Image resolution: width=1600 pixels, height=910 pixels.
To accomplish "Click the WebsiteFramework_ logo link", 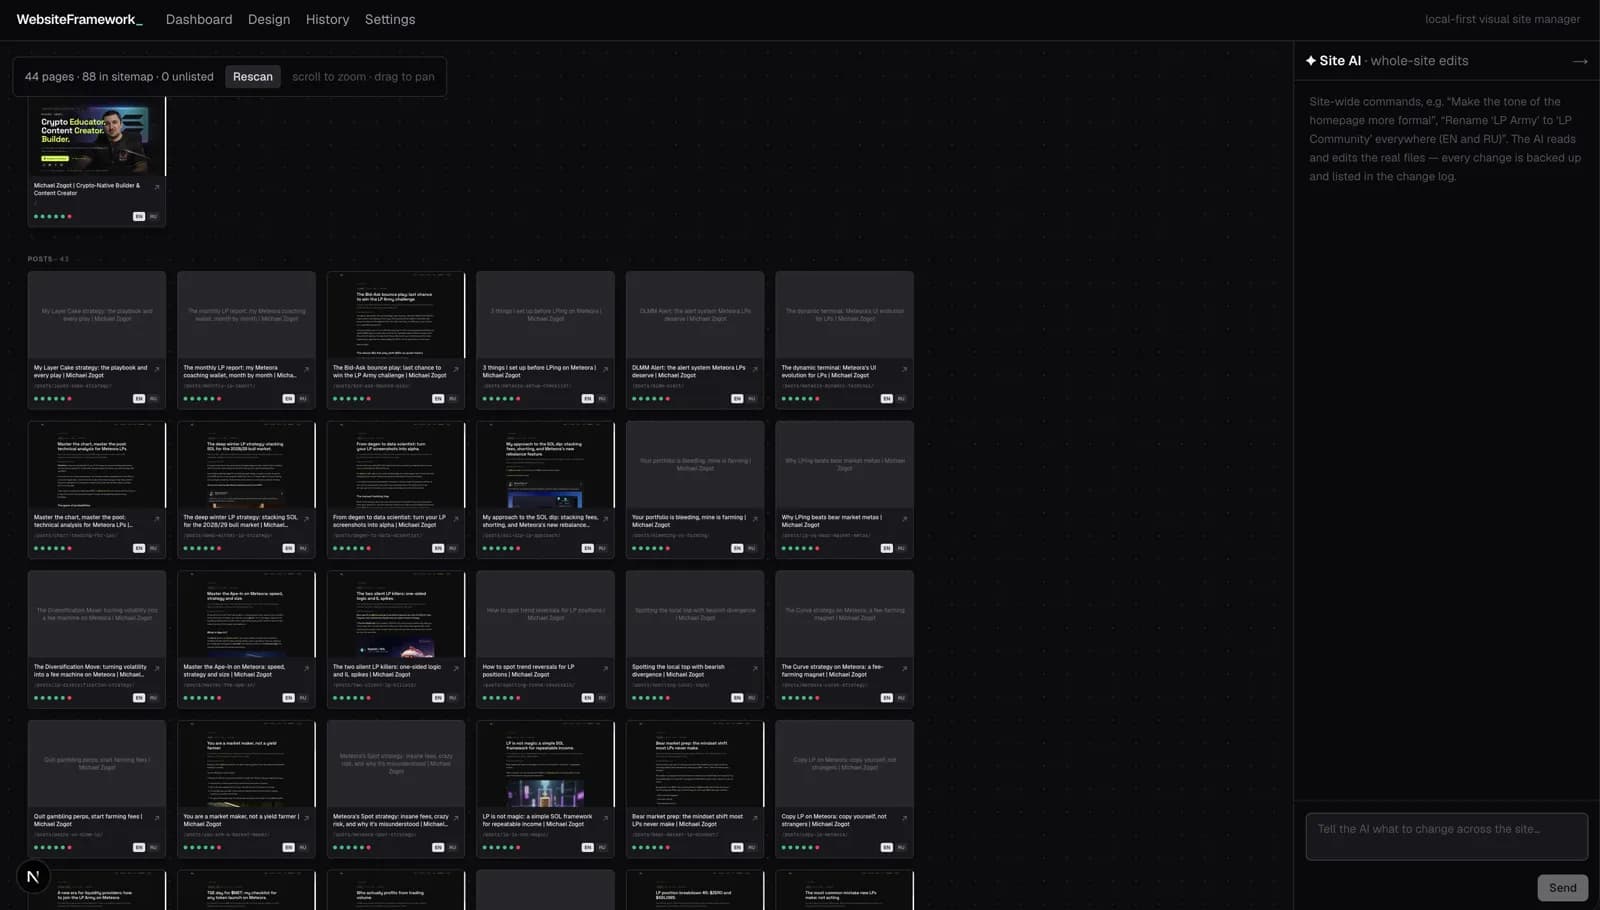I will [x=80, y=19].
